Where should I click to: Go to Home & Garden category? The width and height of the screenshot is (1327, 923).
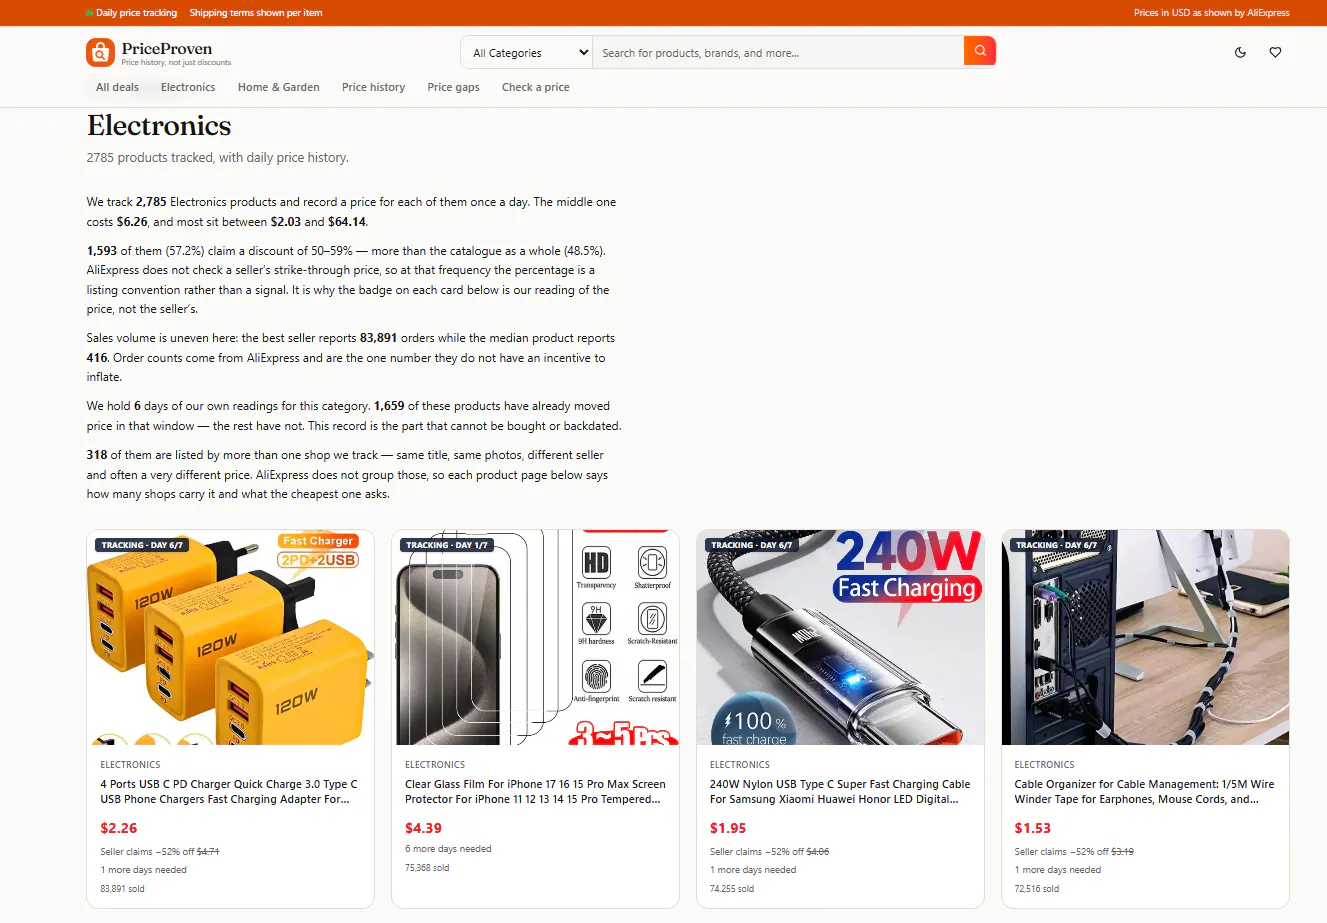point(279,87)
